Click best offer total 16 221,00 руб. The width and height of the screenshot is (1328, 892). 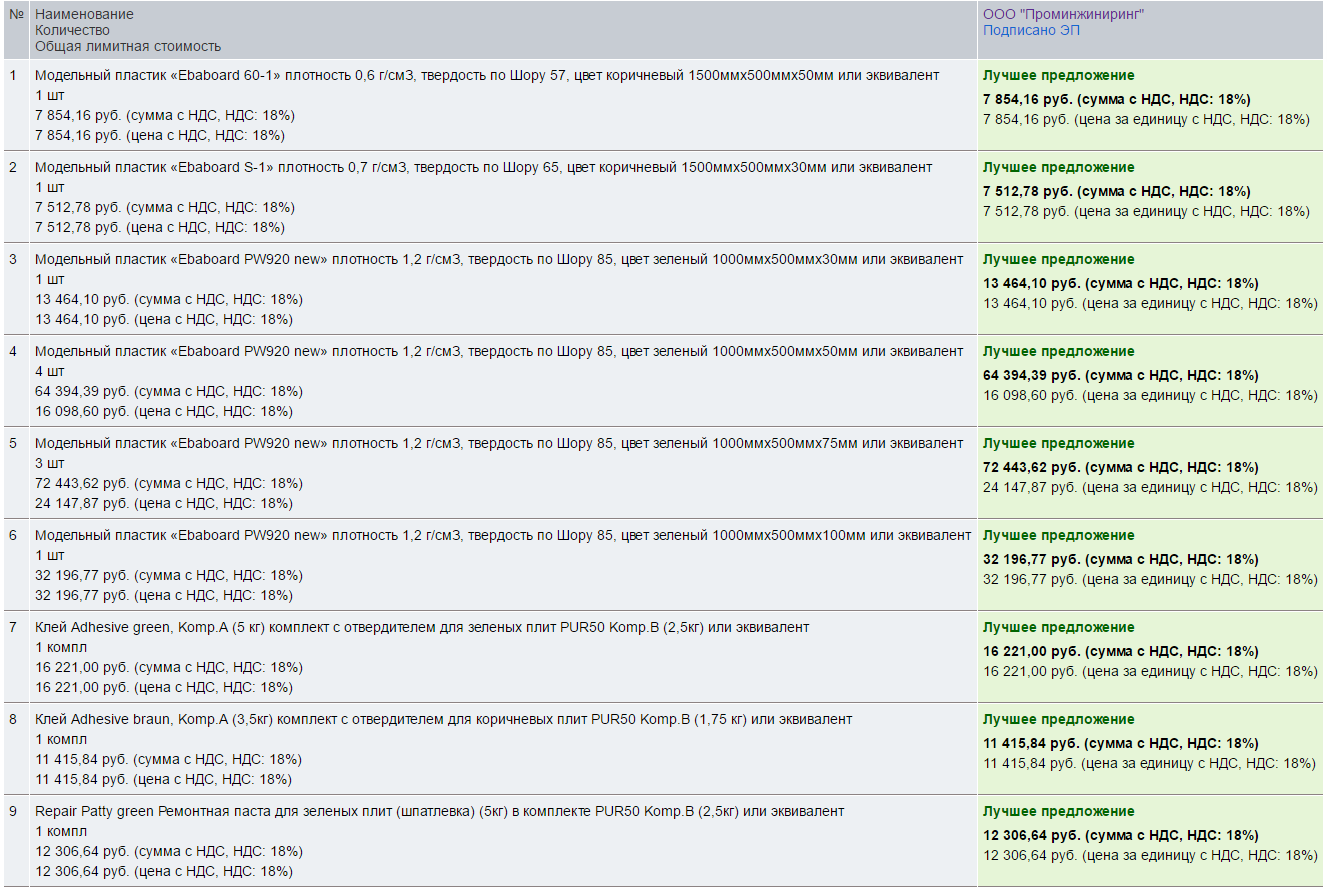pyautogui.click(x=1120, y=651)
